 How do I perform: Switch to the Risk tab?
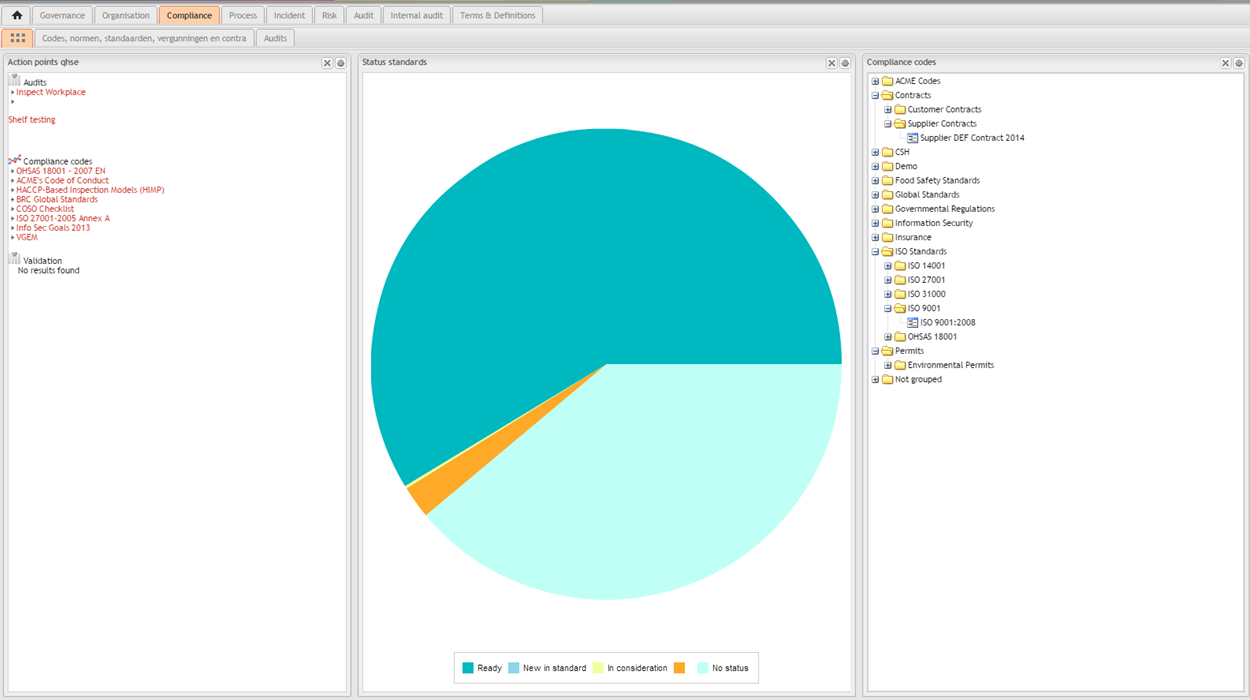329,15
